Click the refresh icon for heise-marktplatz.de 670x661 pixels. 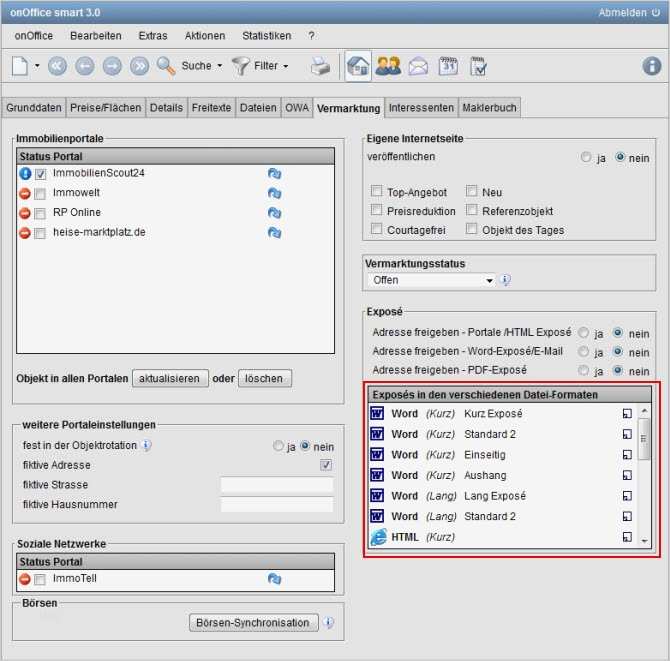pyautogui.click(x=274, y=232)
